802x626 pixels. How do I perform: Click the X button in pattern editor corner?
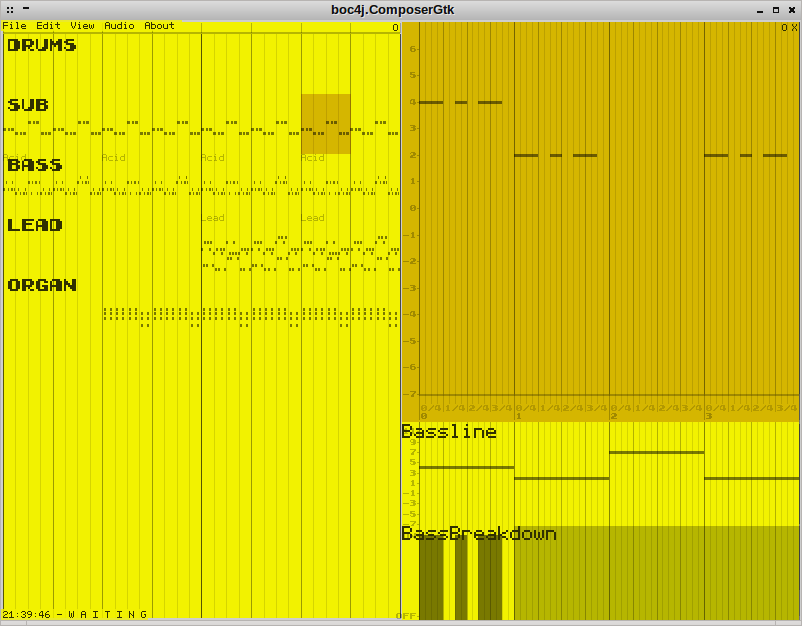click(794, 28)
